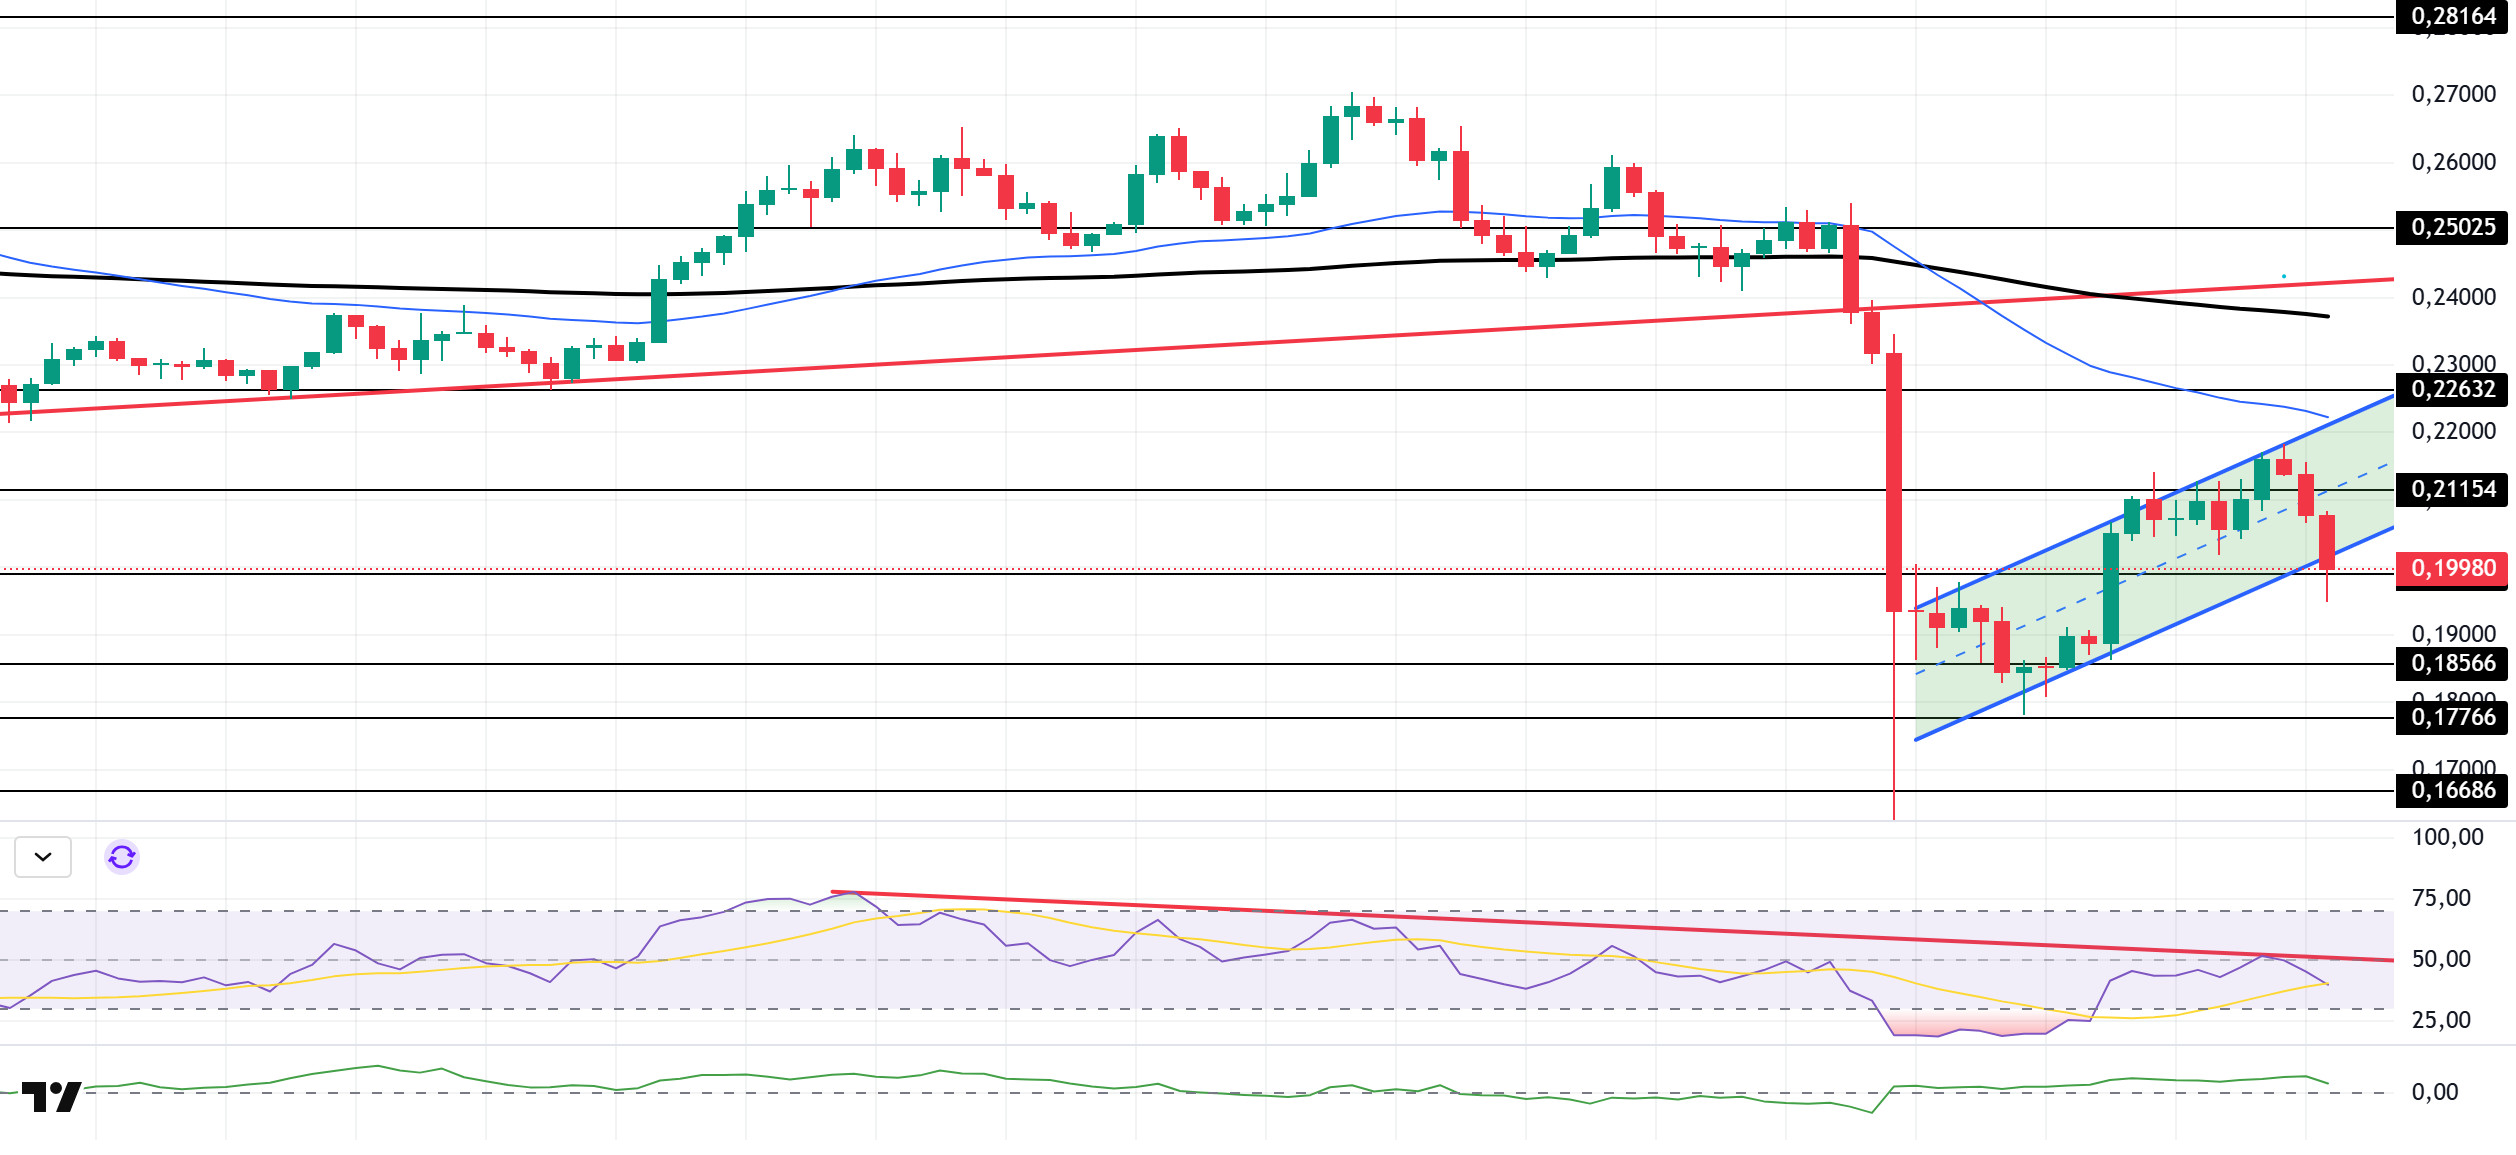
Task: Click the 100,00 RSI scale label
Action: pos(2447,838)
